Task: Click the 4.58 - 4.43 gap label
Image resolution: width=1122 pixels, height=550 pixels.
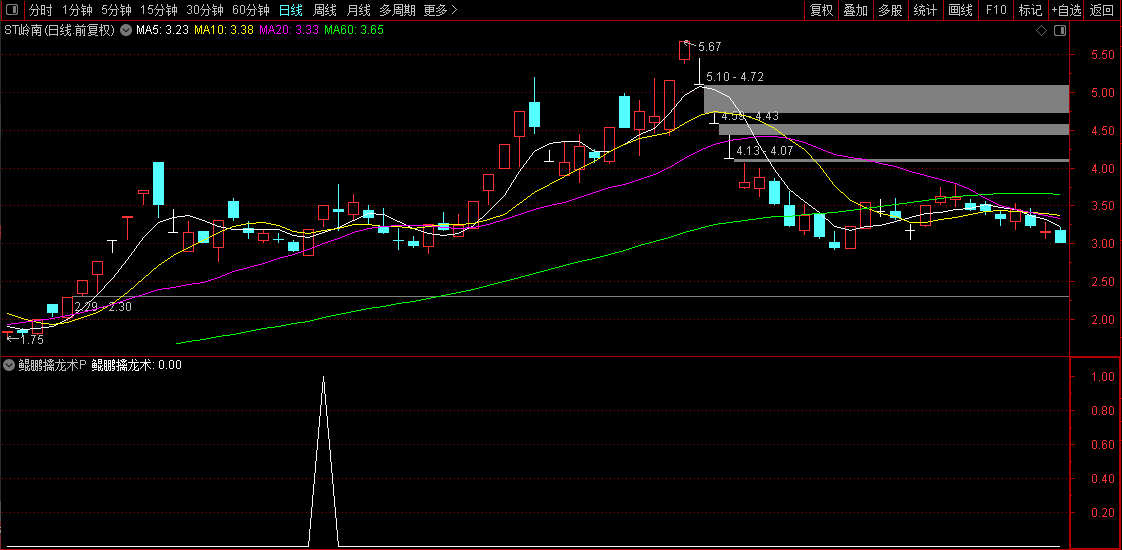Action: point(750,116)
